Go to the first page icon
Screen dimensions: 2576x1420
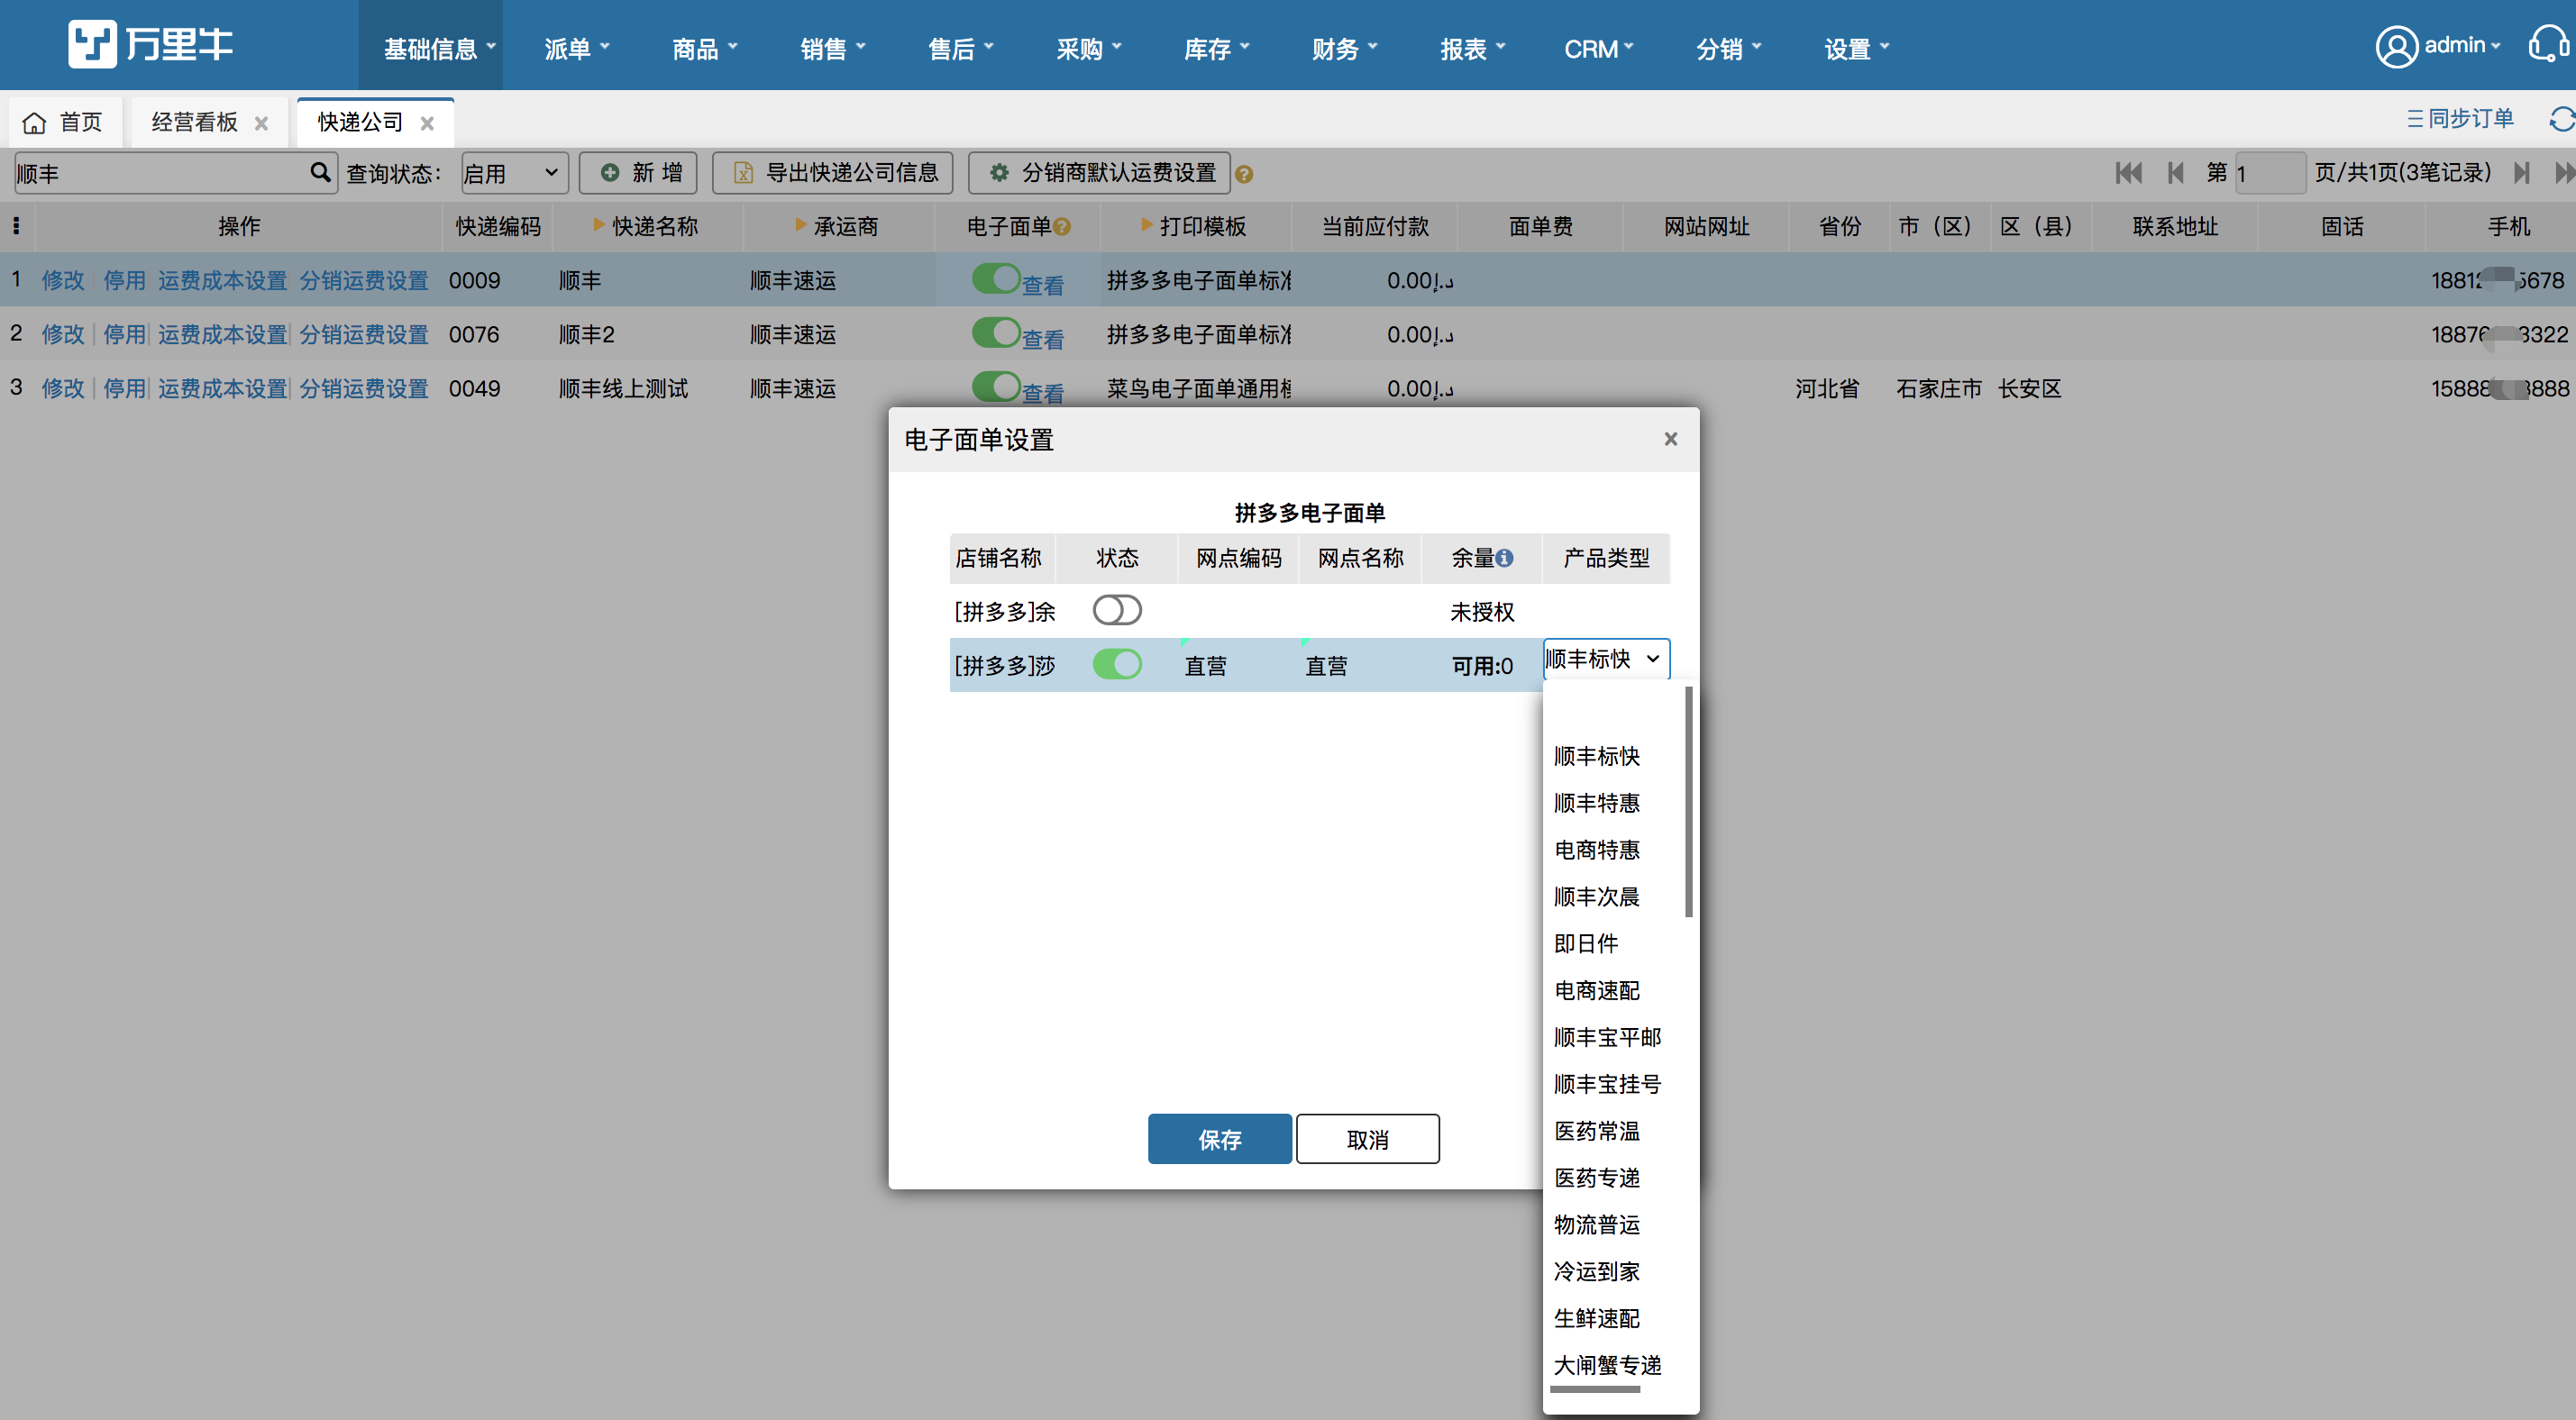[x=2128, y=173]
